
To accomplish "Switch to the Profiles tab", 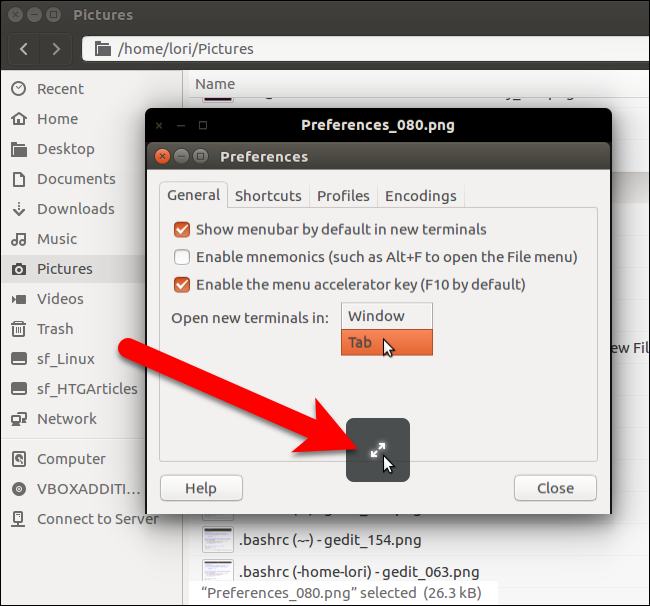I will pyautogui.click(x=343, y=196).
